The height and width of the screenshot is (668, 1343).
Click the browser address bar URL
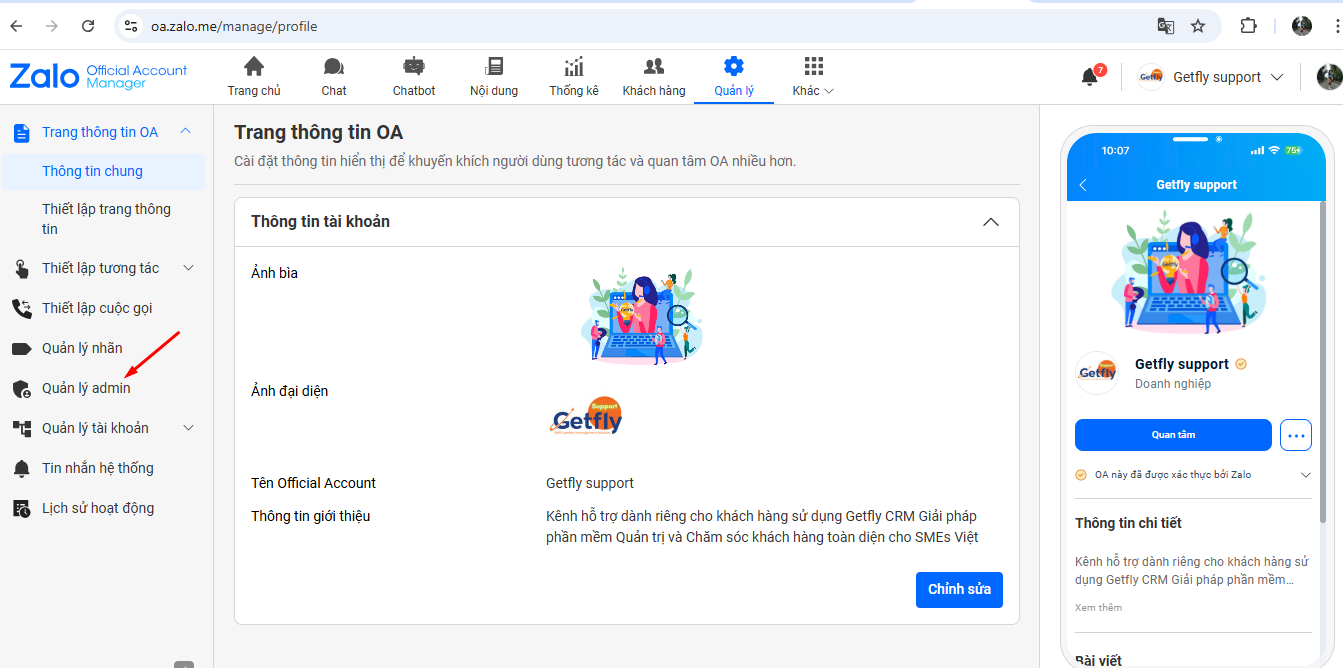(234, 26)
